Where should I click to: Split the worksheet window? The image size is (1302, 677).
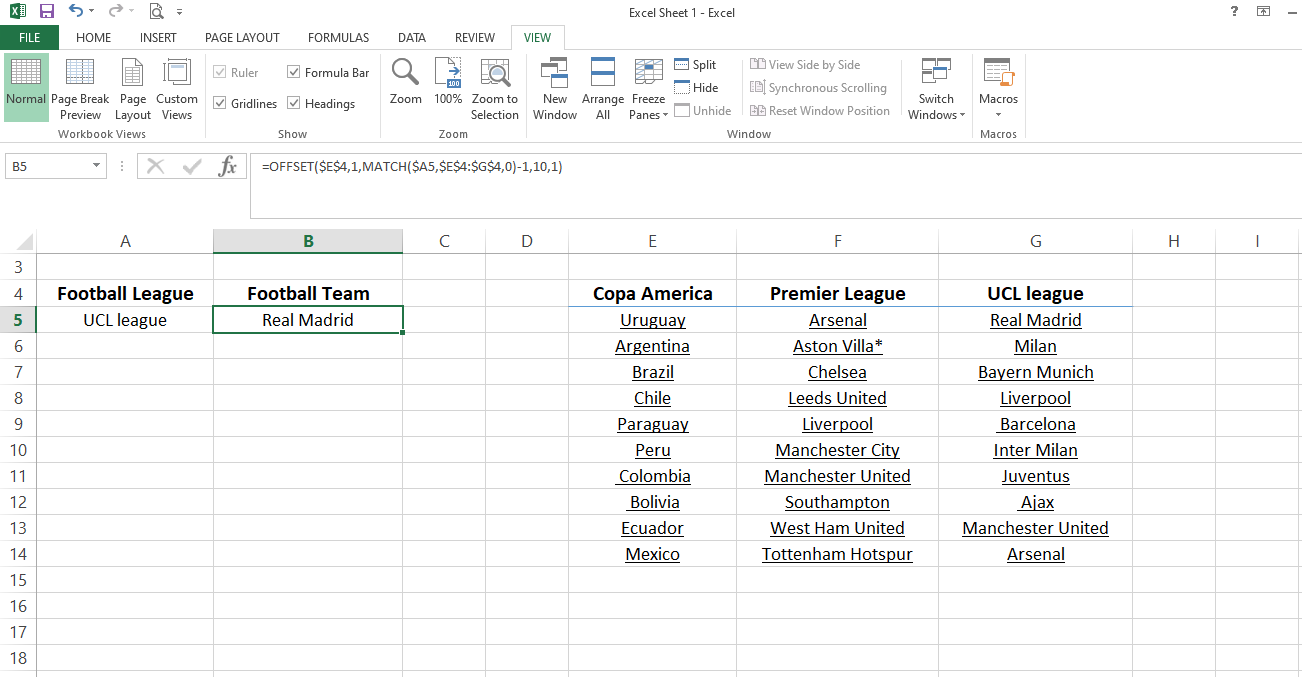point(695,64)
